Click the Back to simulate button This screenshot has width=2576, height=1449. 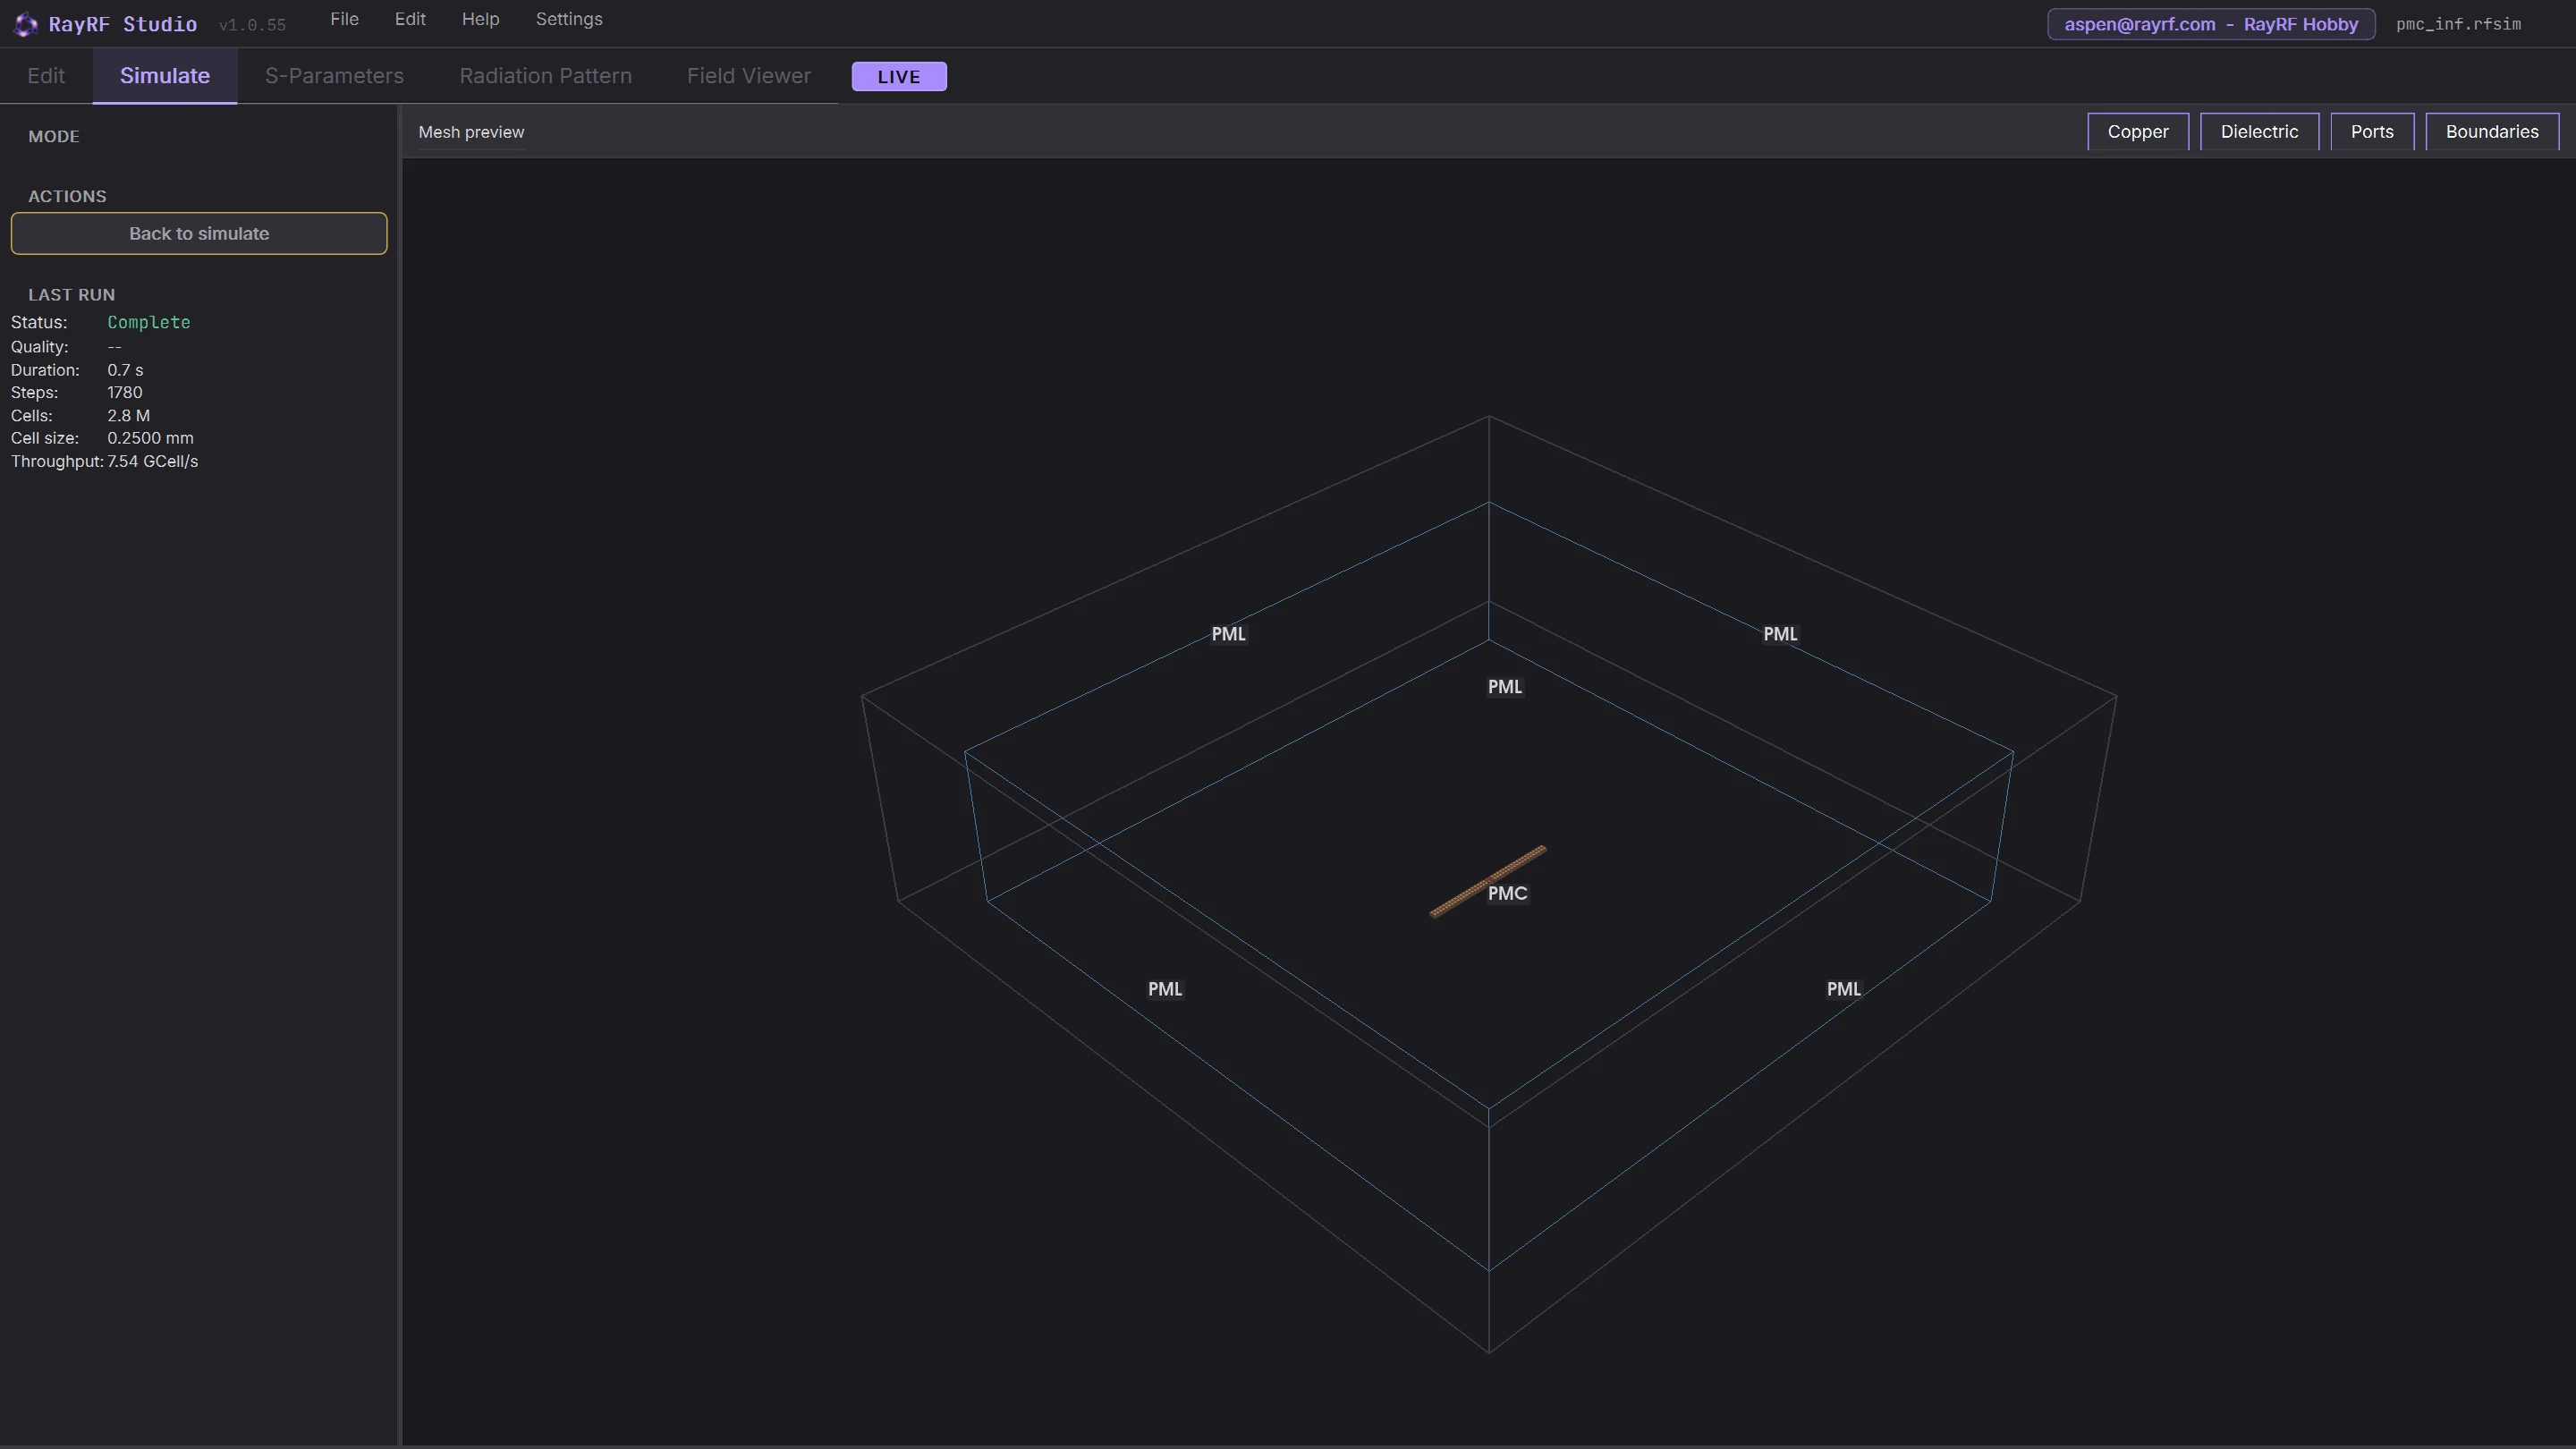tap(199, 233)
